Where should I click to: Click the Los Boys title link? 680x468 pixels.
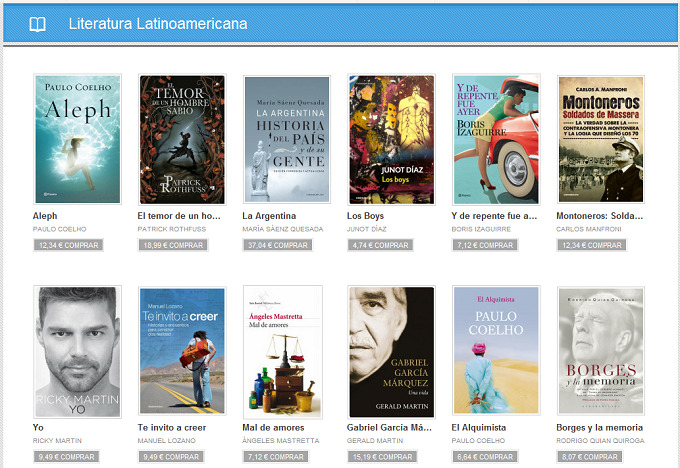366,216
